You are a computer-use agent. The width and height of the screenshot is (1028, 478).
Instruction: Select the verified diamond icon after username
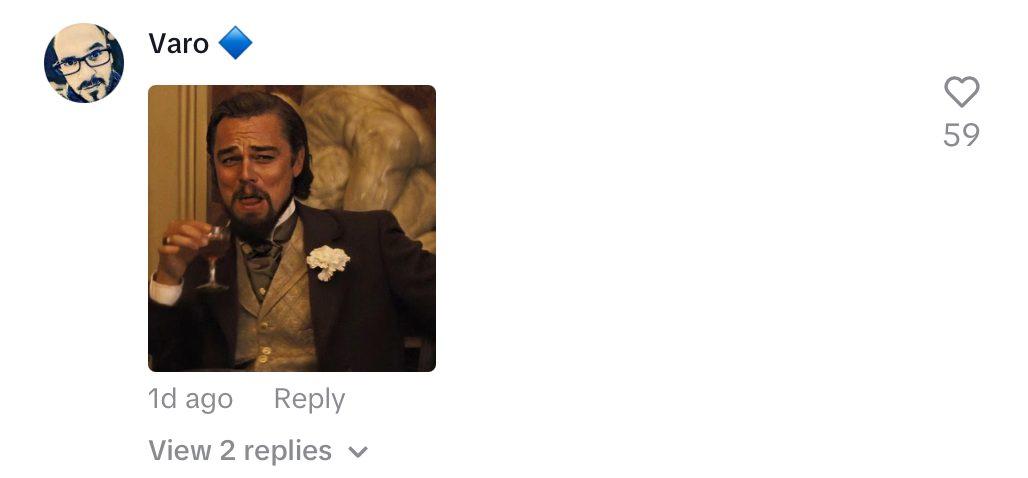point(235,44)
